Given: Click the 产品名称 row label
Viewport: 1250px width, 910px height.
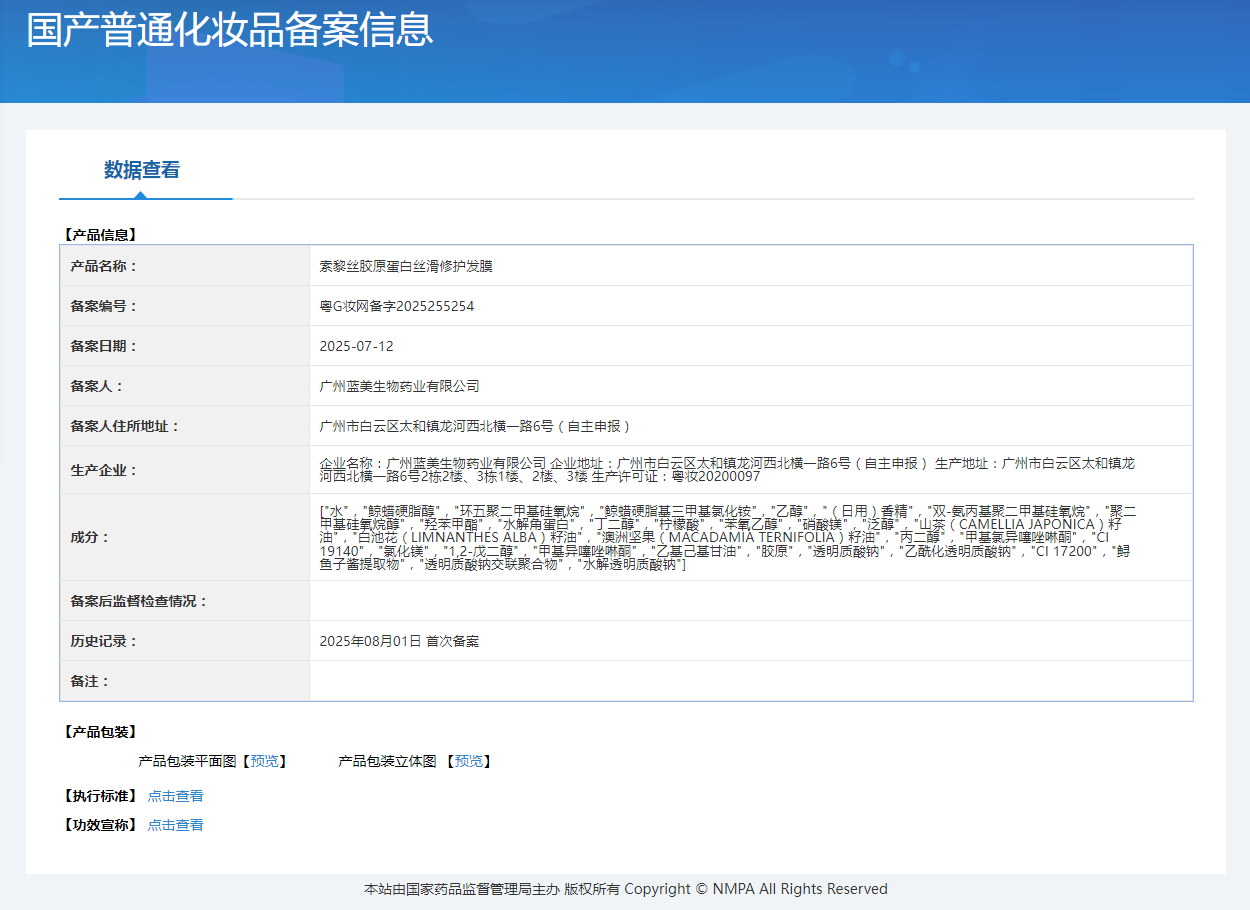Looking at the screenshot, I should [x=104, y=266].
